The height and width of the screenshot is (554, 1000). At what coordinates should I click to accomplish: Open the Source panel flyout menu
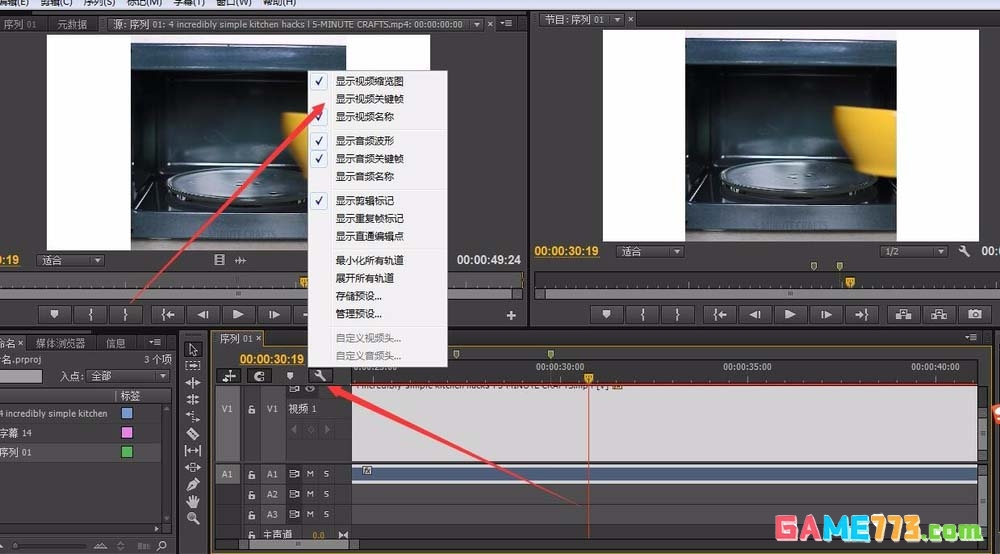[x=506, y=24]
